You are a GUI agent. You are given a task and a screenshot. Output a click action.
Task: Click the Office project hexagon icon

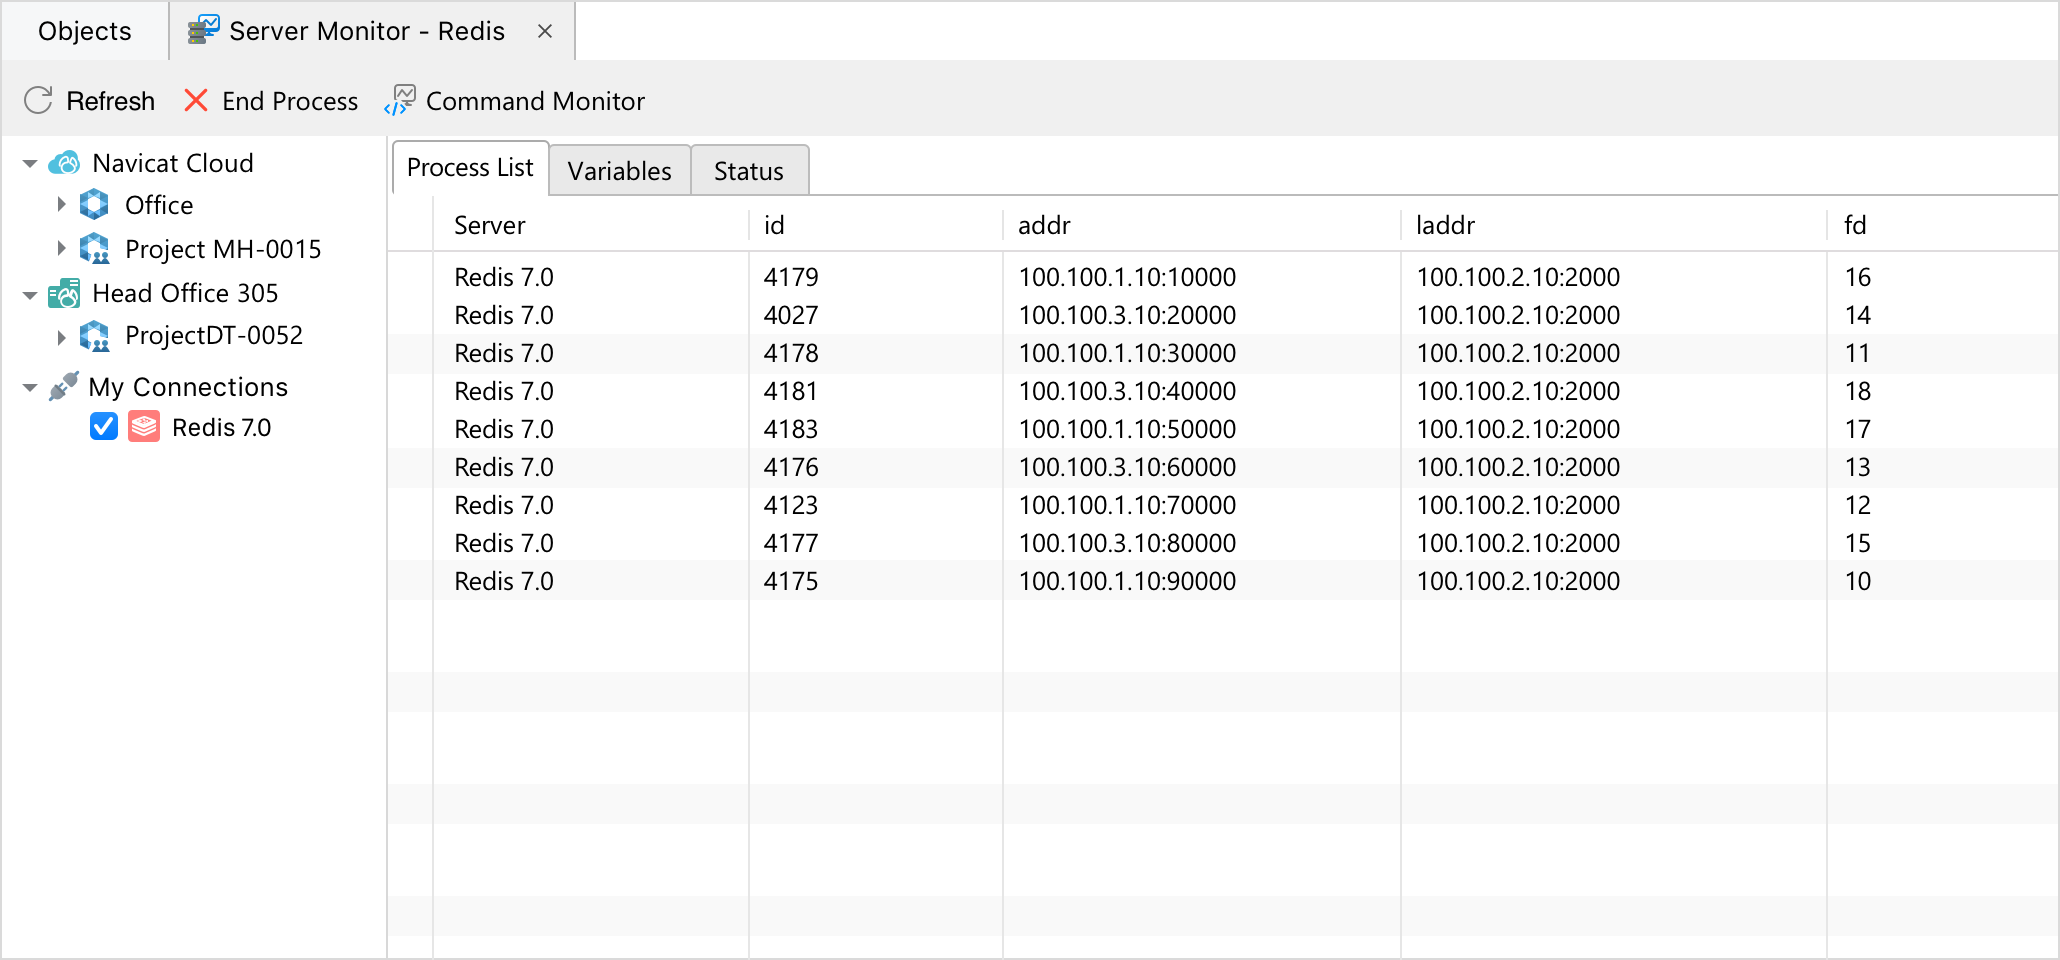click(94, 205)
